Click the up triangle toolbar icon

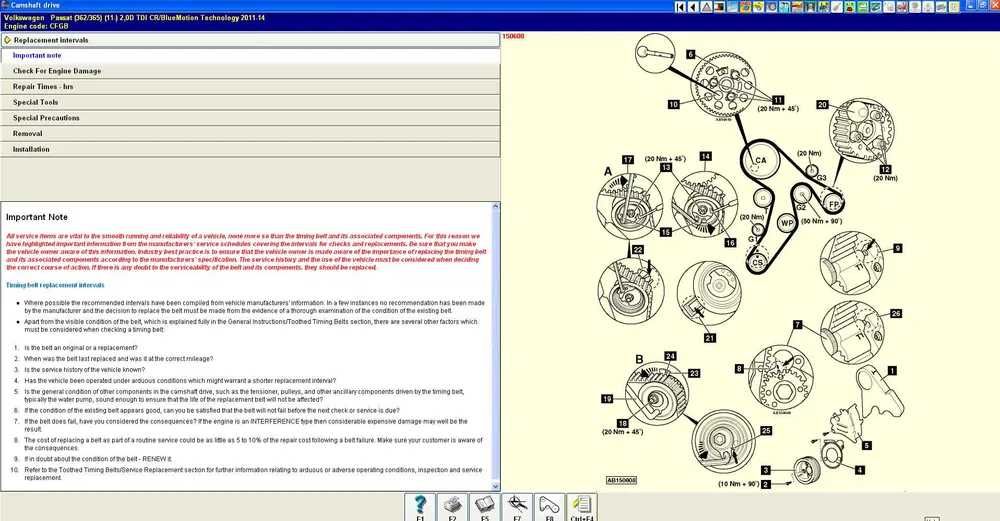707,7
